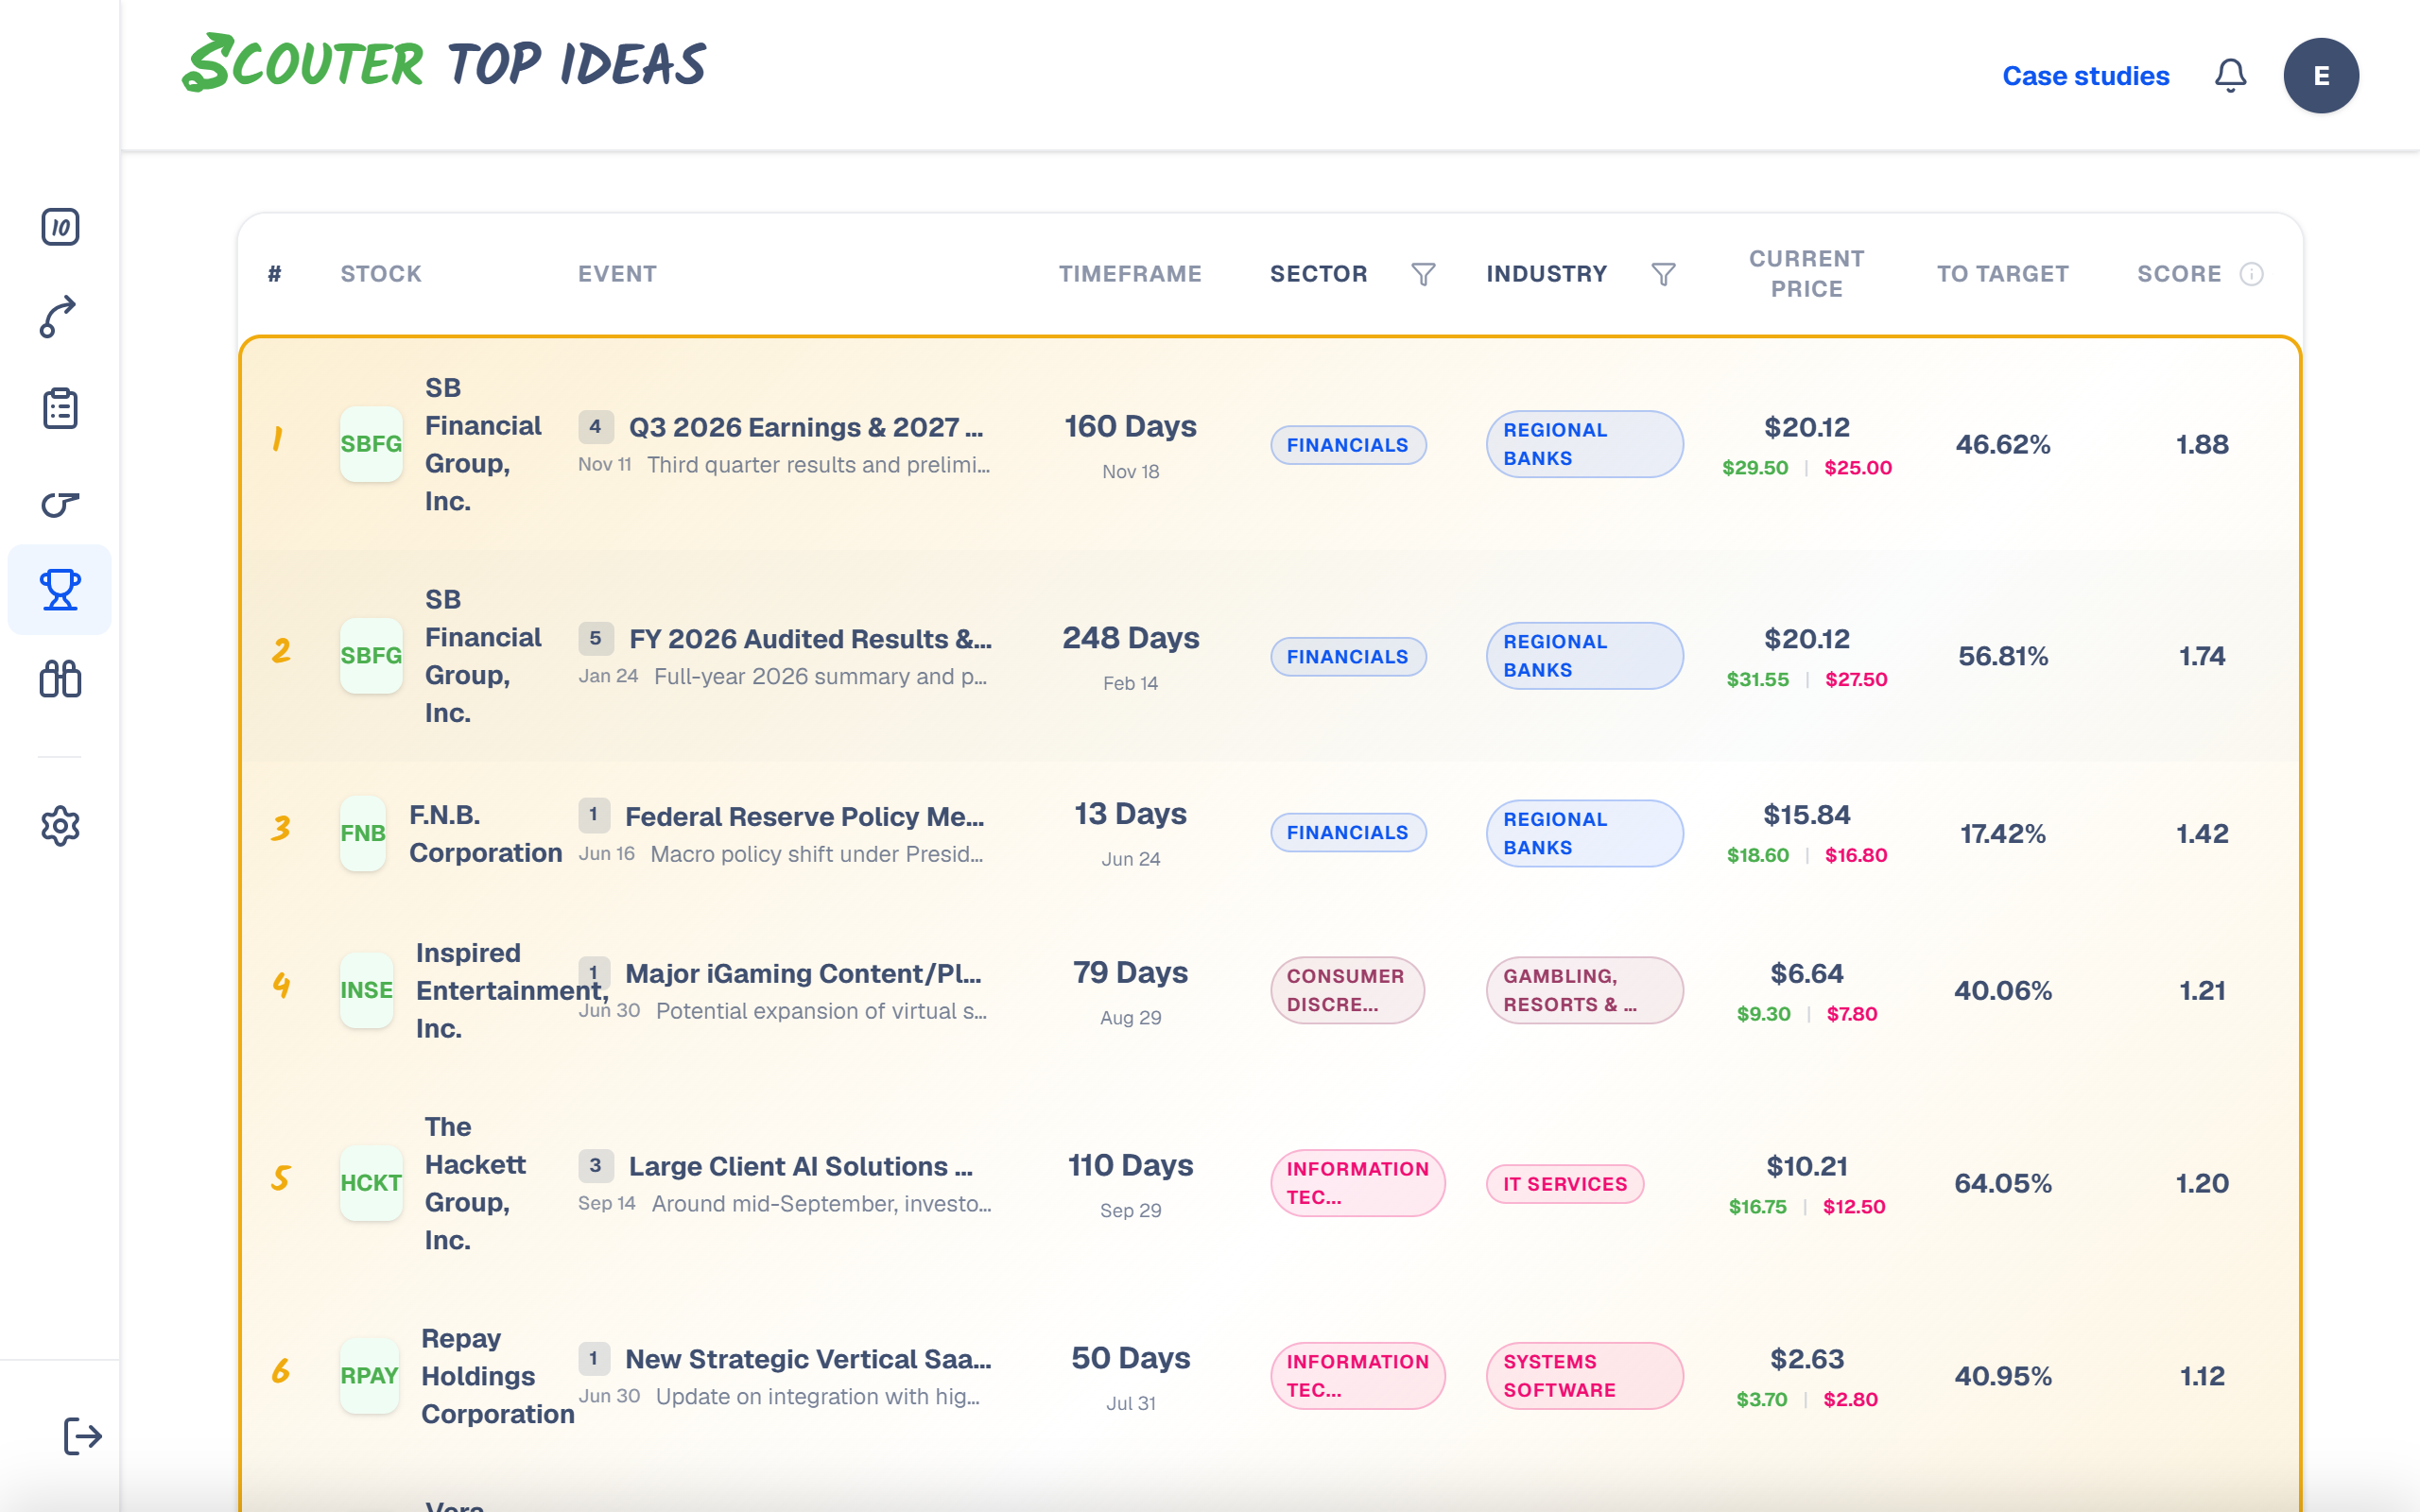This screenshot has height=1512, width=2420.
Task: Open the Sector filter funnel
Action: 1423,274
